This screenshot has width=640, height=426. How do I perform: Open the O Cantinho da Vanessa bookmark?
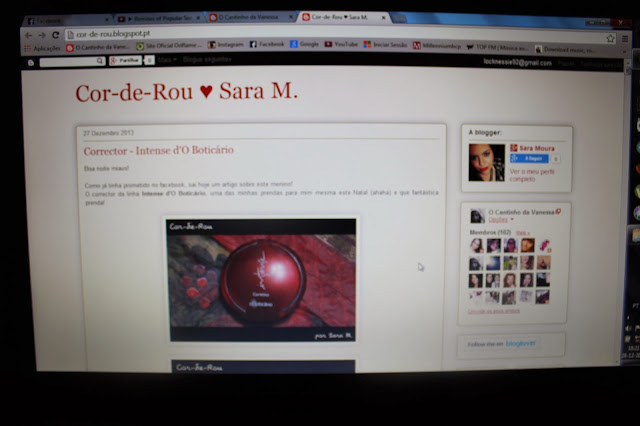pos(98,47)
